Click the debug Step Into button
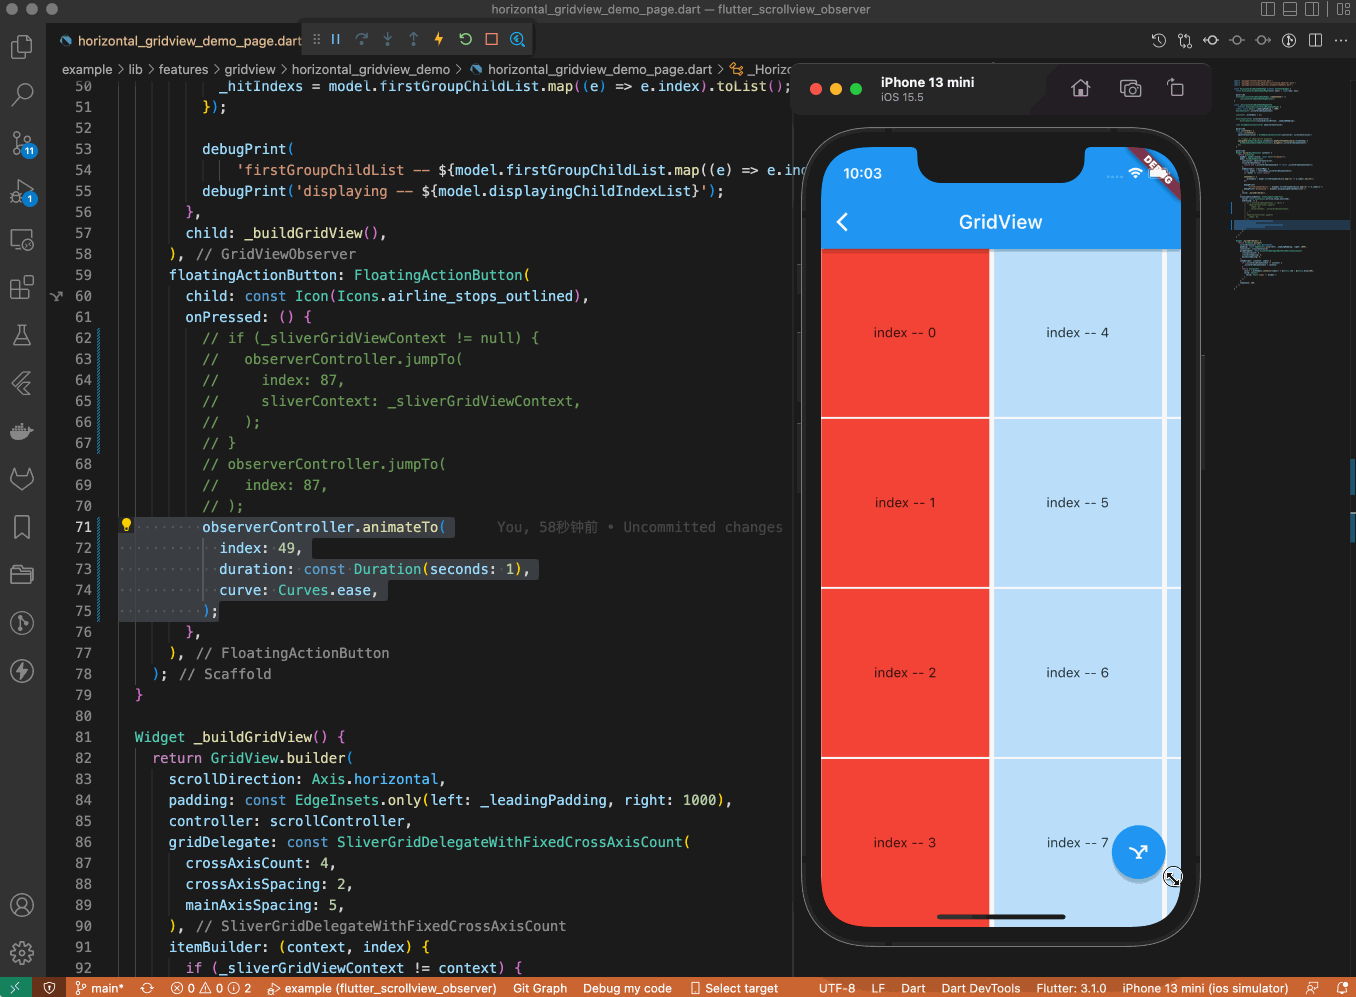Image resolution: width=1356 pixels, height=997 pixels. (x=388, y=39)
